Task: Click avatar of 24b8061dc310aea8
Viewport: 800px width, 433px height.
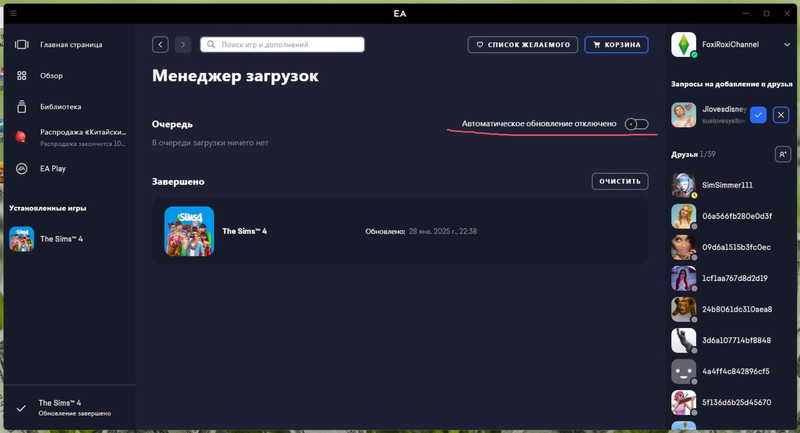Action: (x=684, y=309)
